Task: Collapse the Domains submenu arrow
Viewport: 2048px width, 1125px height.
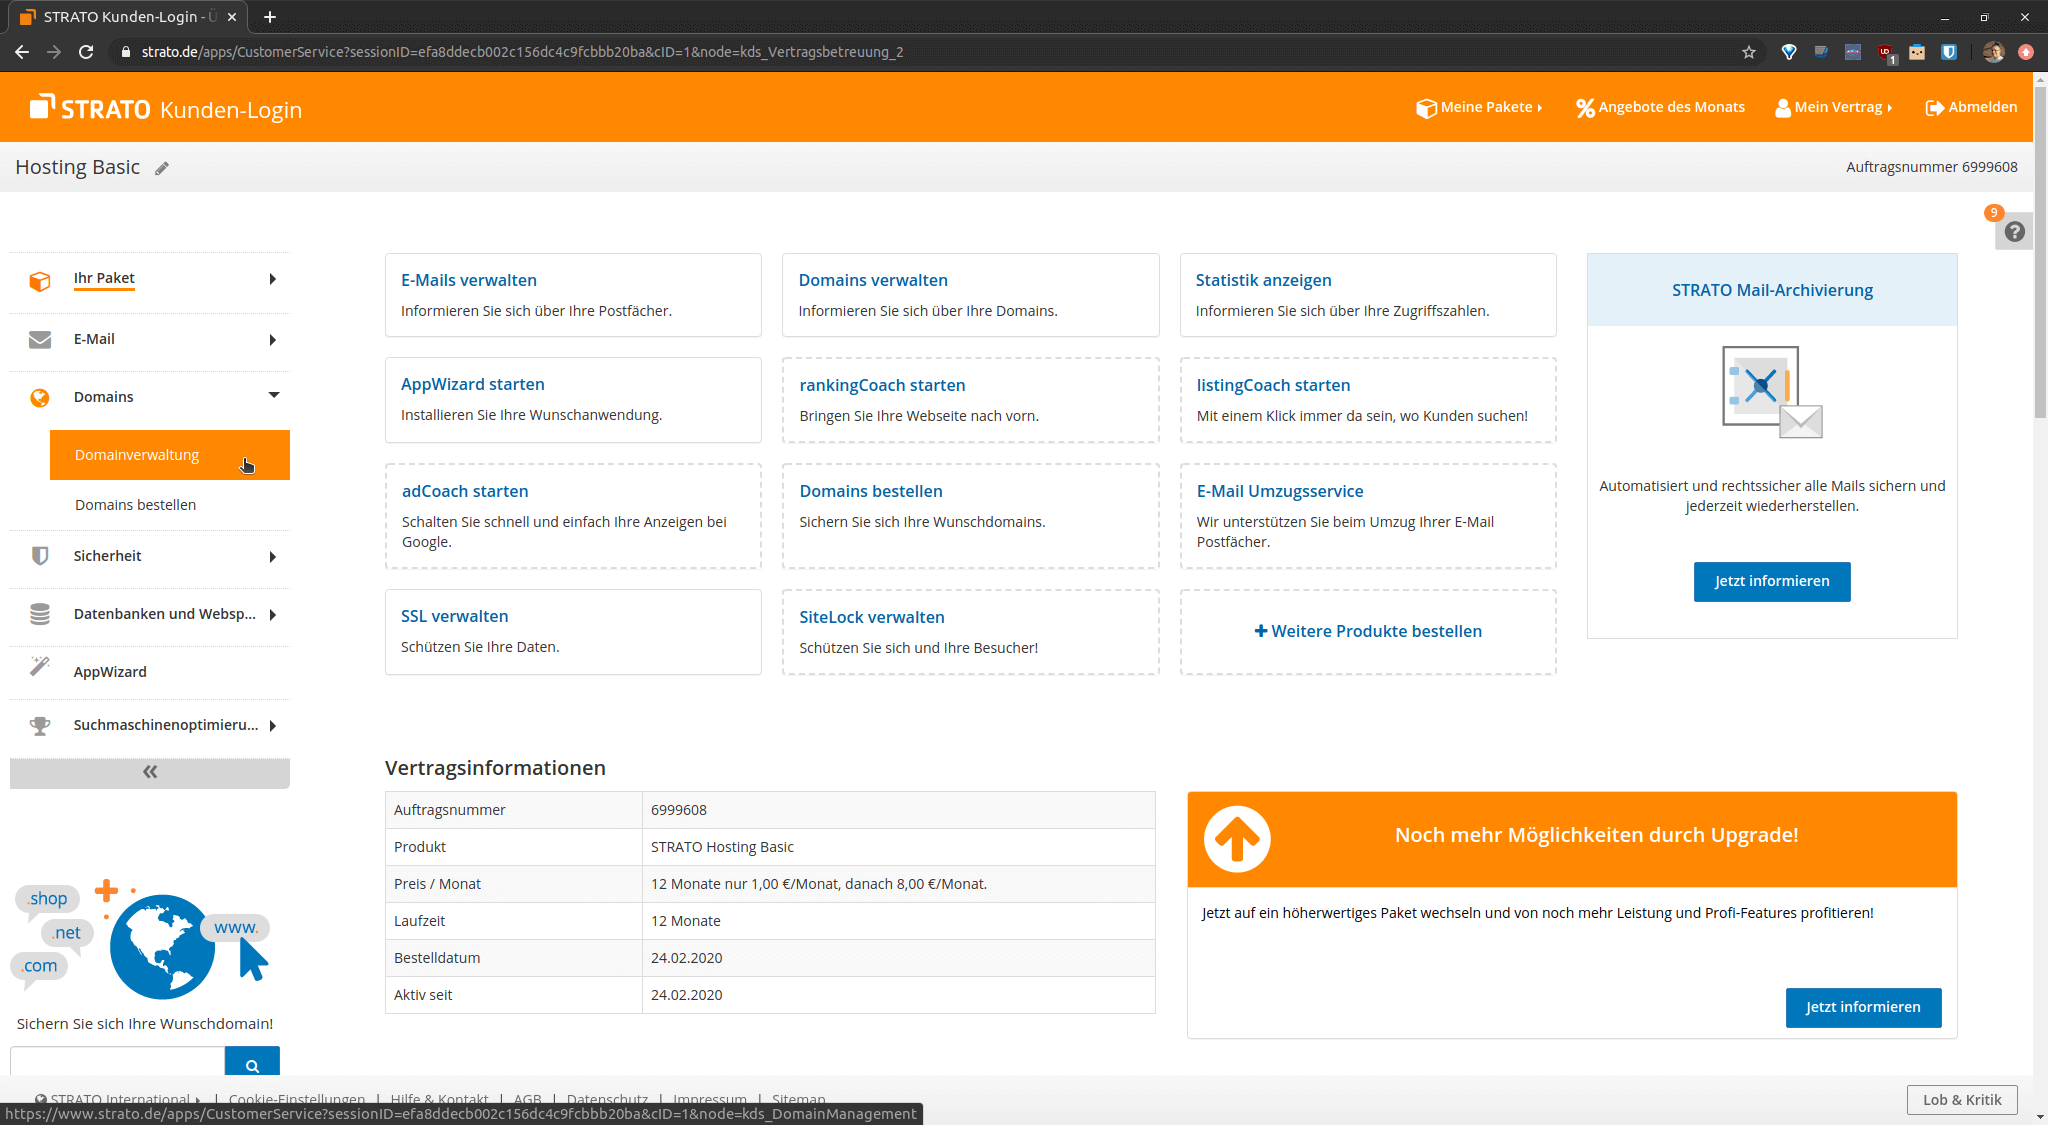Action: pos(273,396)
